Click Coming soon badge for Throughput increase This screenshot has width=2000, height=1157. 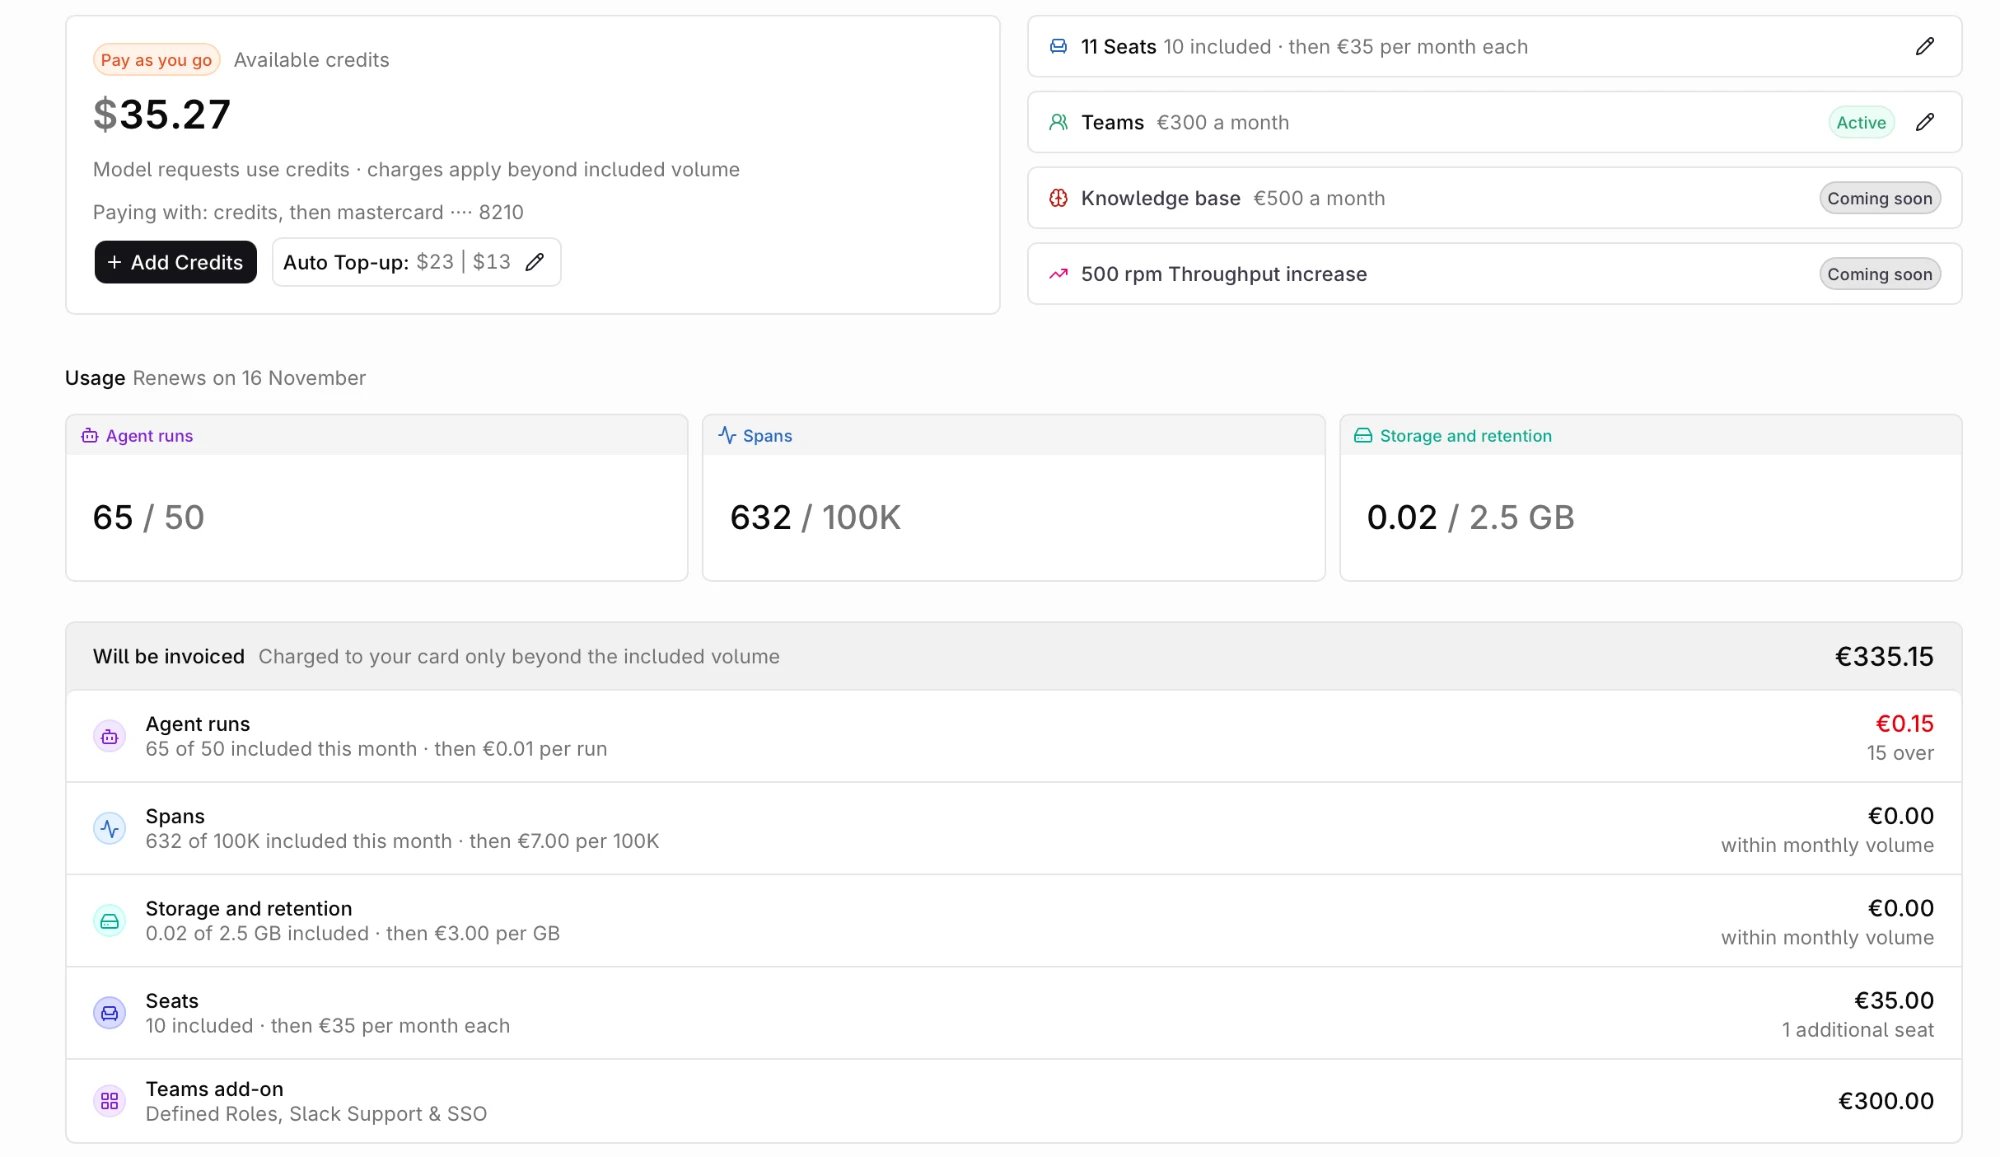[x=1880, y=274]
